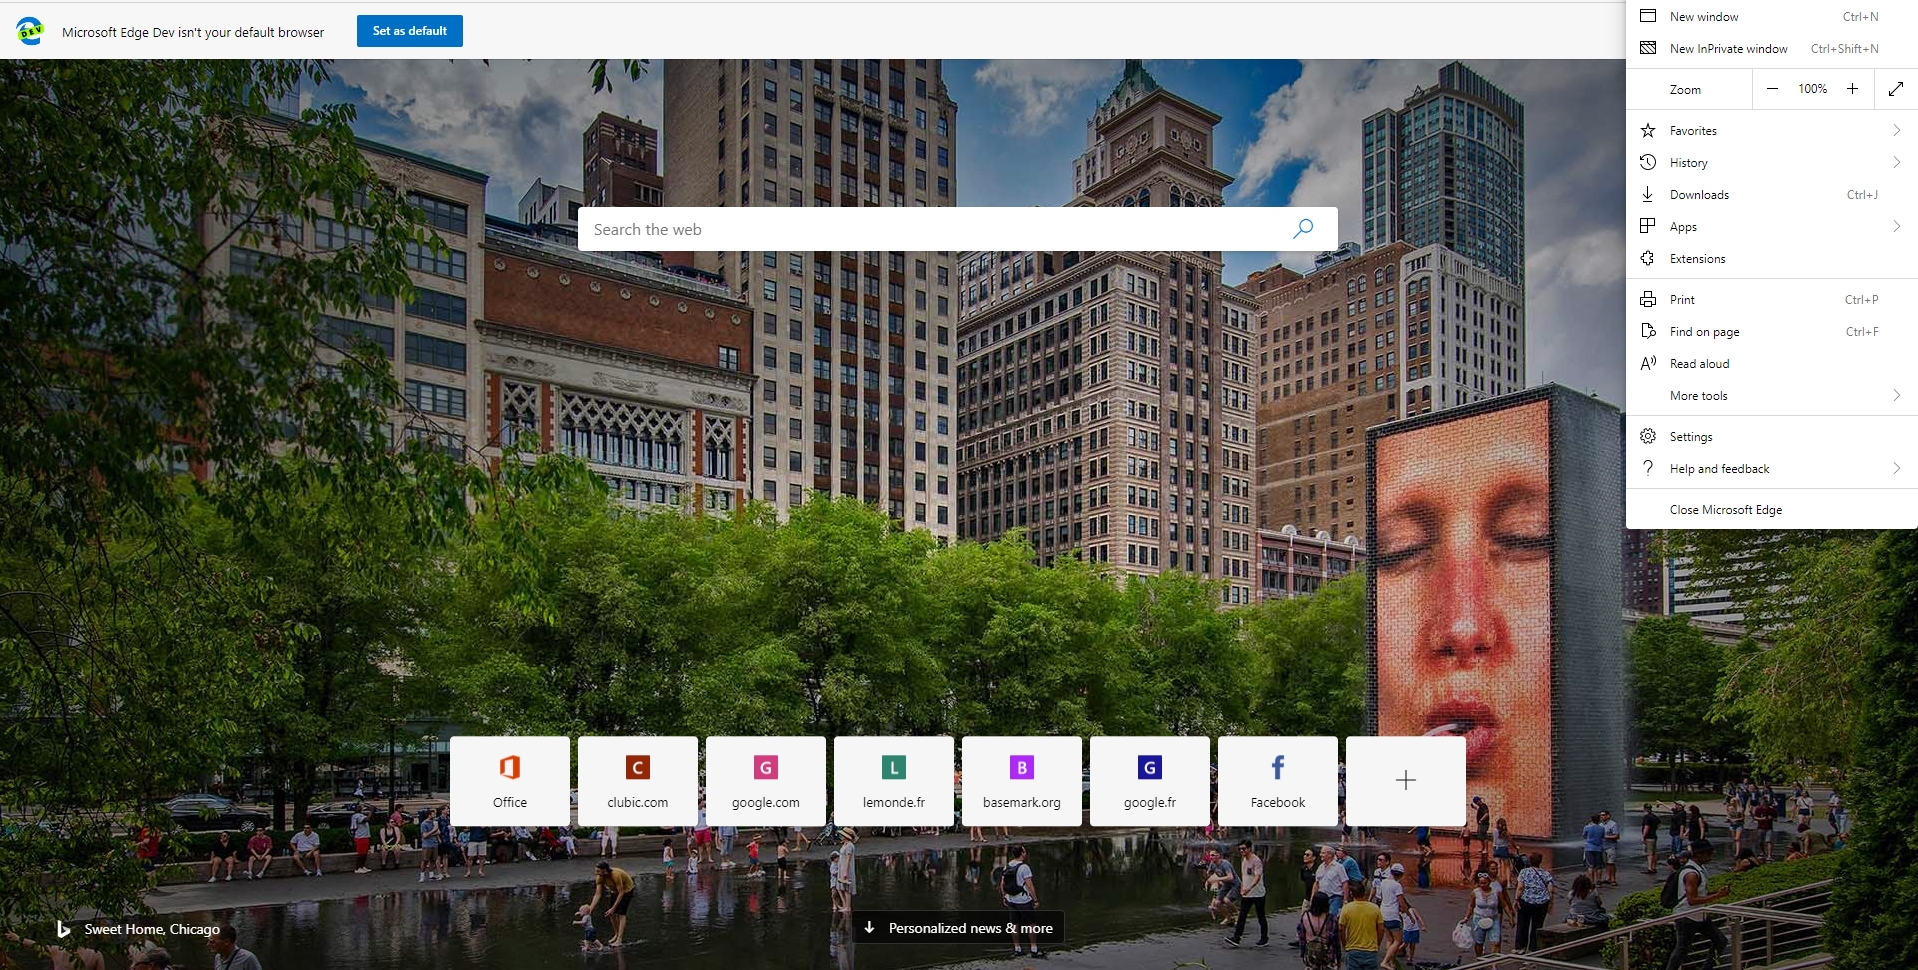The image size is (1918, 970).
Task: Click the Bing logo at bottom left
Action: 63,929
